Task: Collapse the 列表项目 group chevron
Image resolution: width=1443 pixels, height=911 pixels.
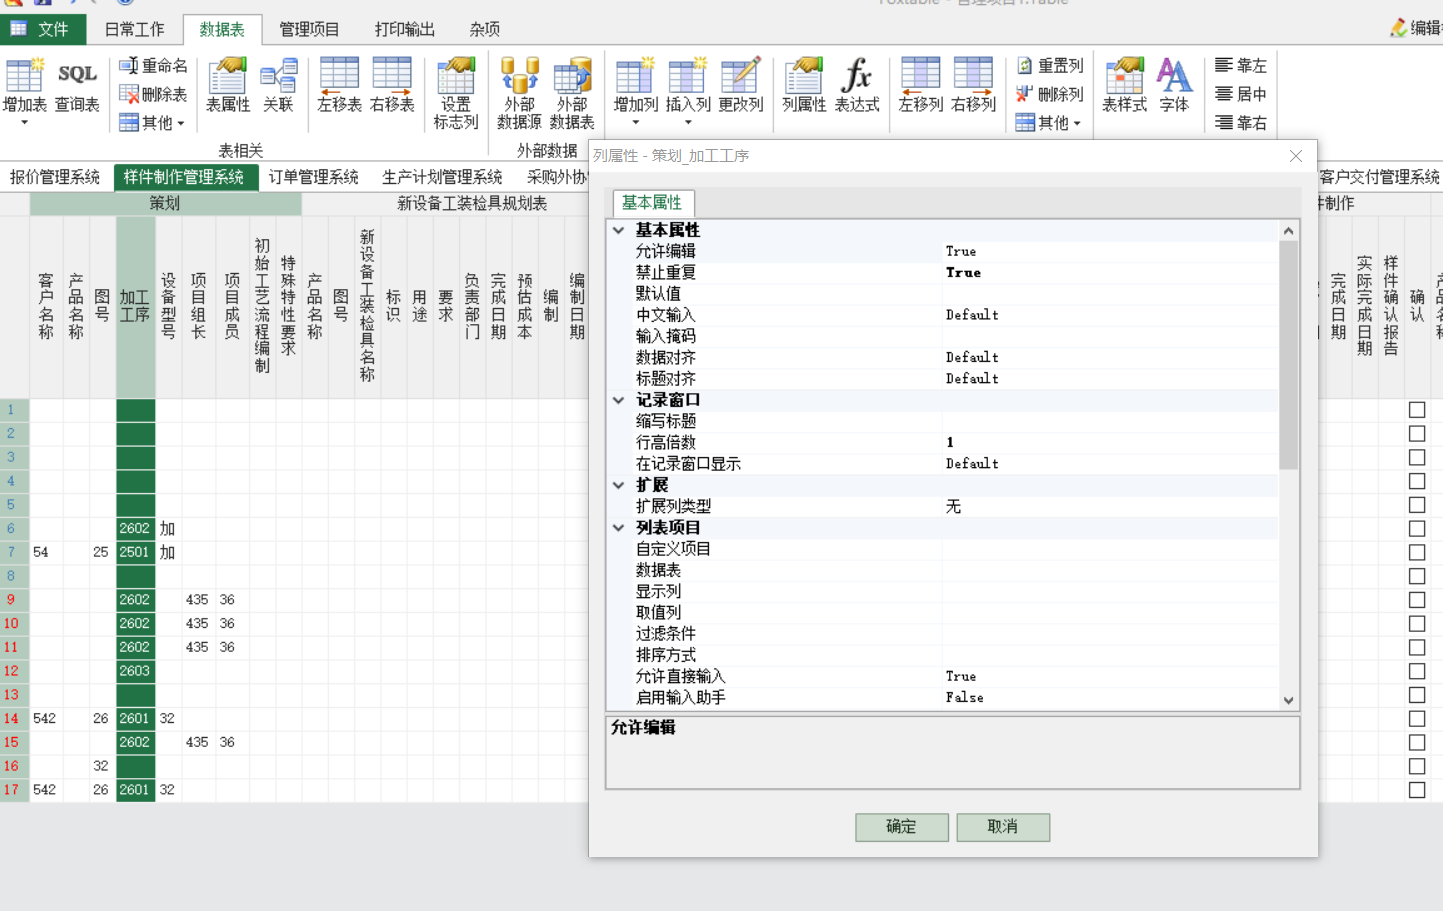Action: point(619,528)
